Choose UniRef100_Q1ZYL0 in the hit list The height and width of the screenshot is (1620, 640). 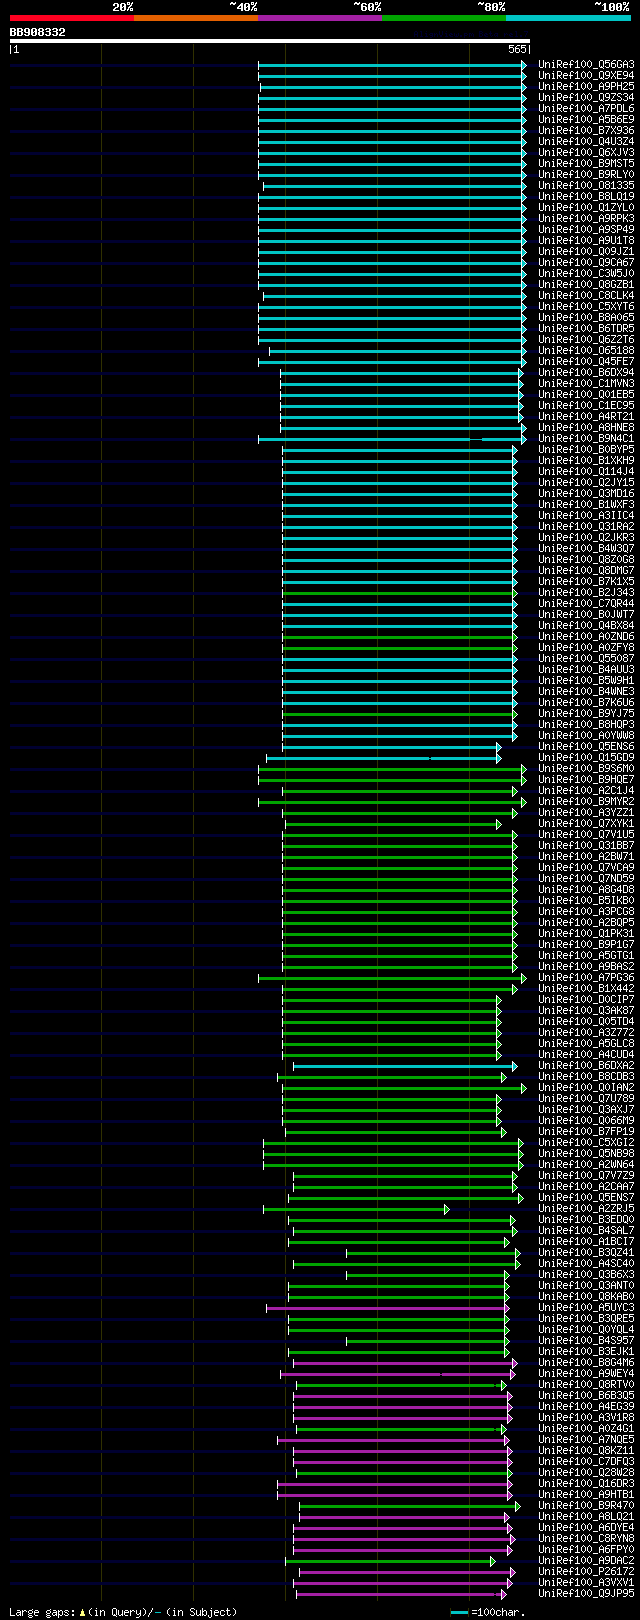click(586, 207)
